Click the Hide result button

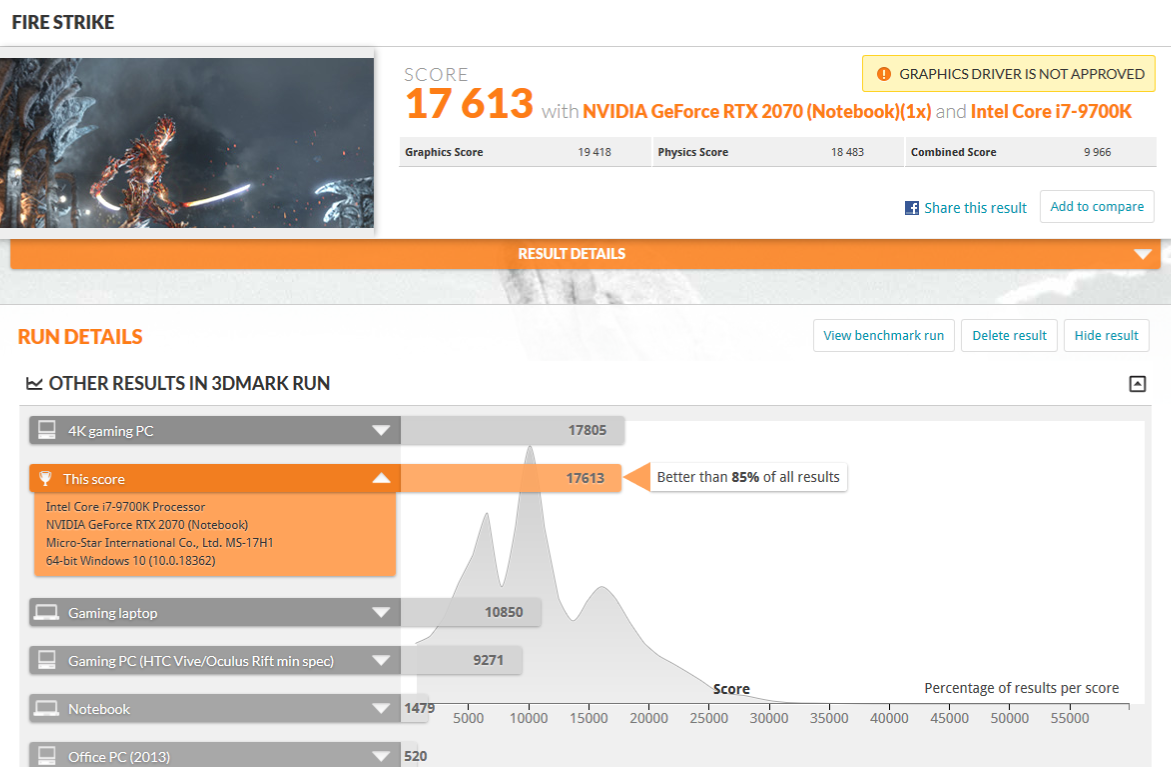pyautogui.click(x=1106, y=335)
